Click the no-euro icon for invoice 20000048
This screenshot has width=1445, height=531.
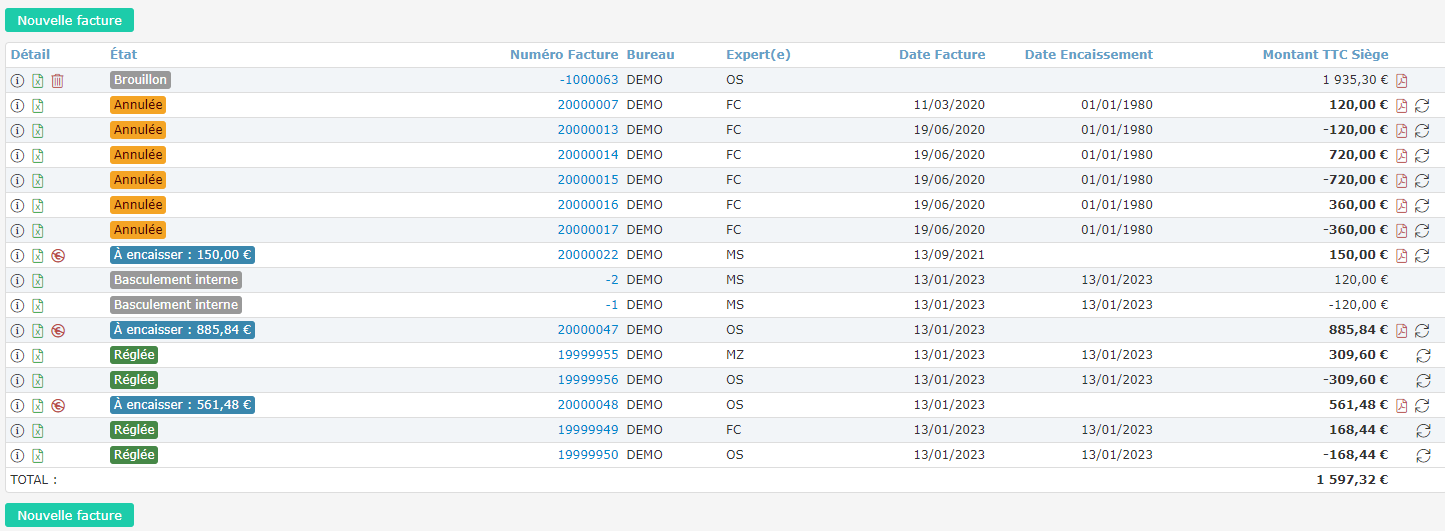click(x=57, y=405)
